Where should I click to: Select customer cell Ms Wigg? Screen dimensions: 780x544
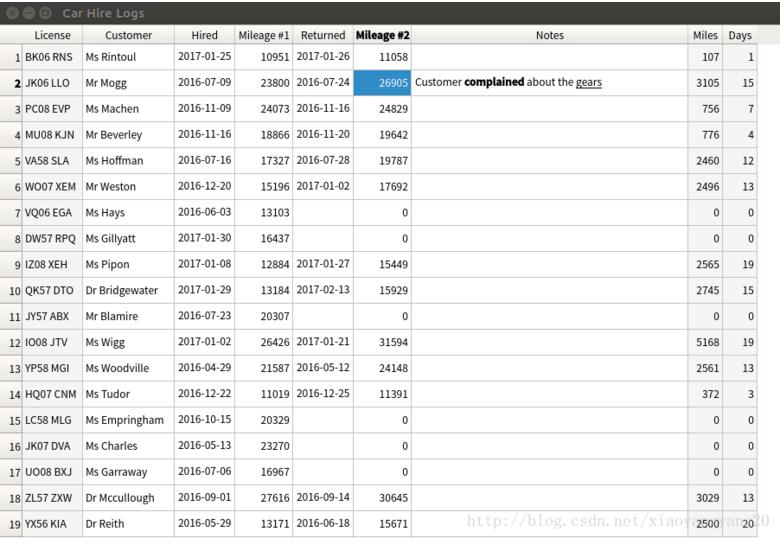[128, 342]
